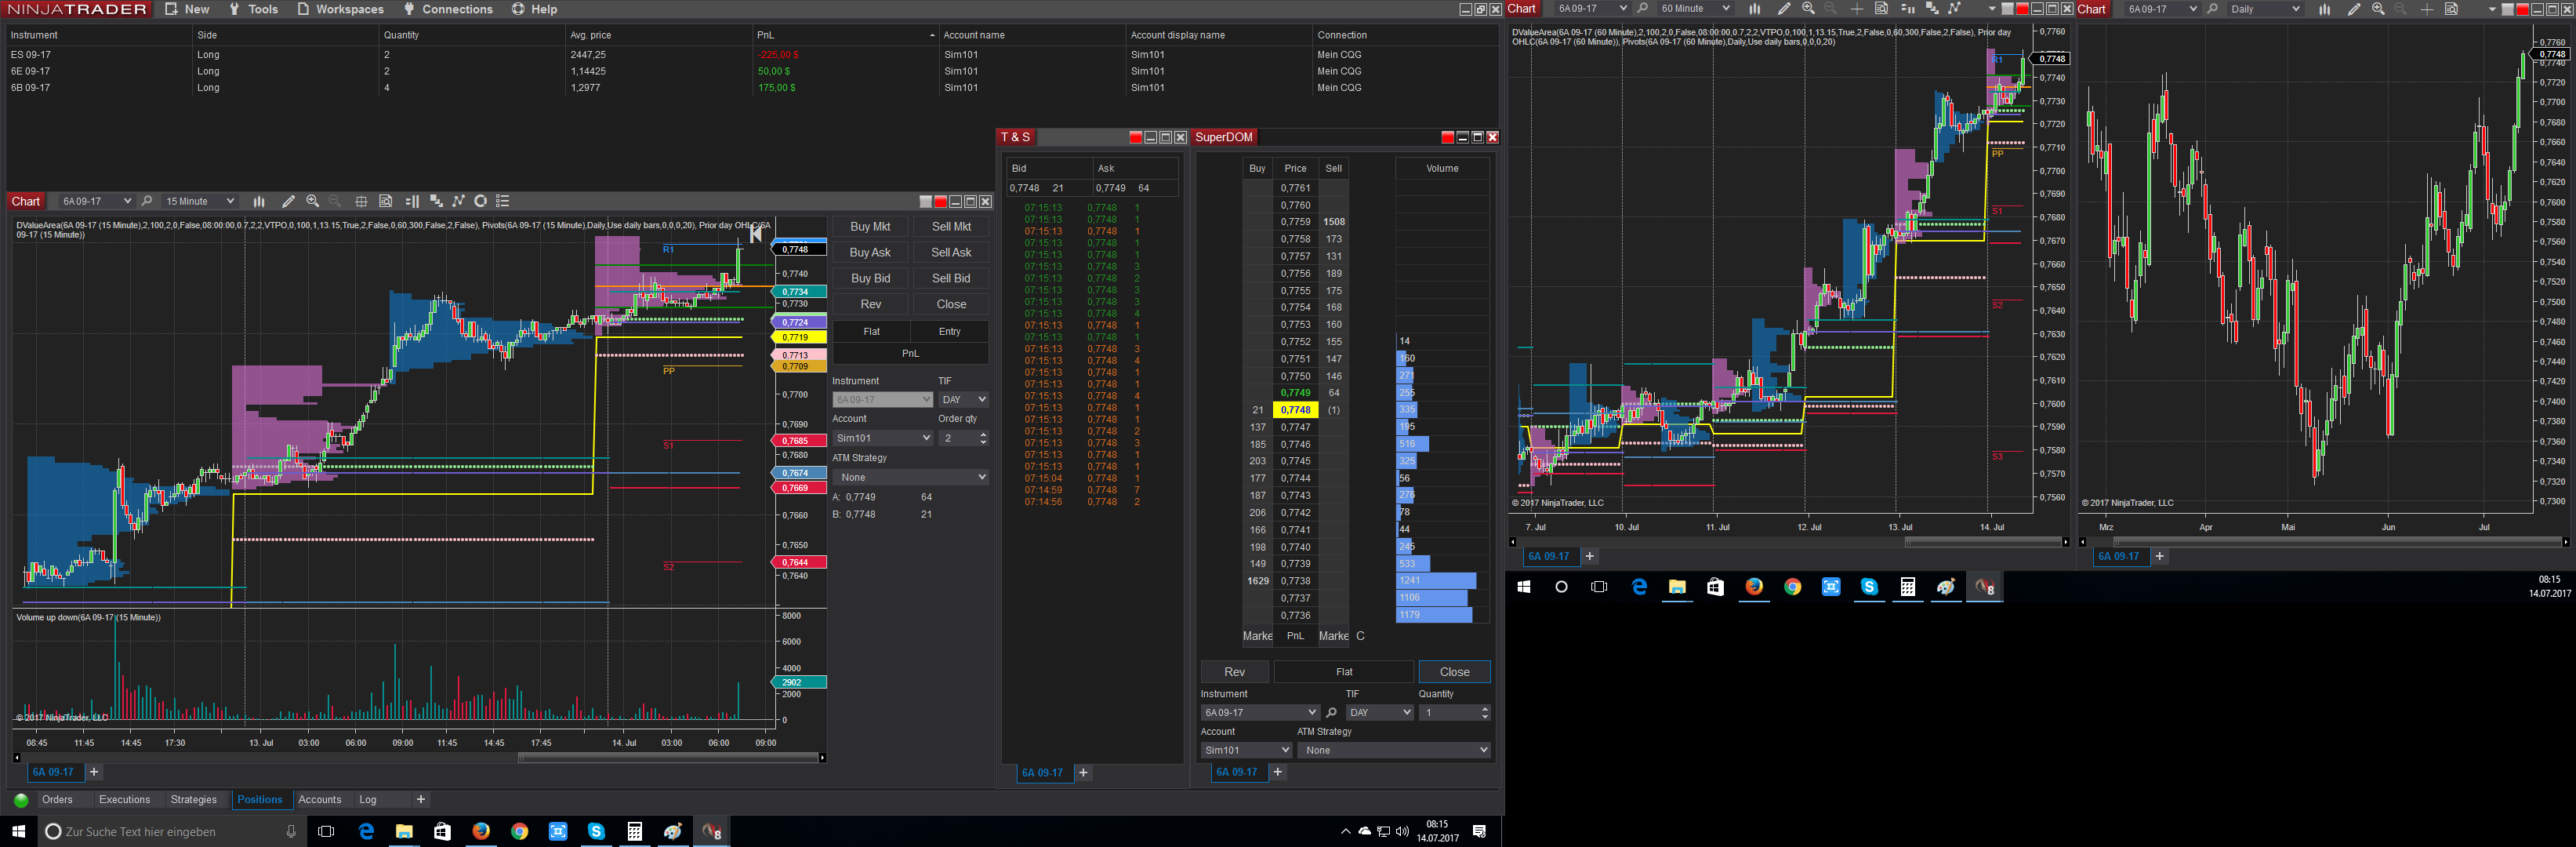Open bar style settings in Daily chart
The image size is (2576, 847).
click(2324, 9)
